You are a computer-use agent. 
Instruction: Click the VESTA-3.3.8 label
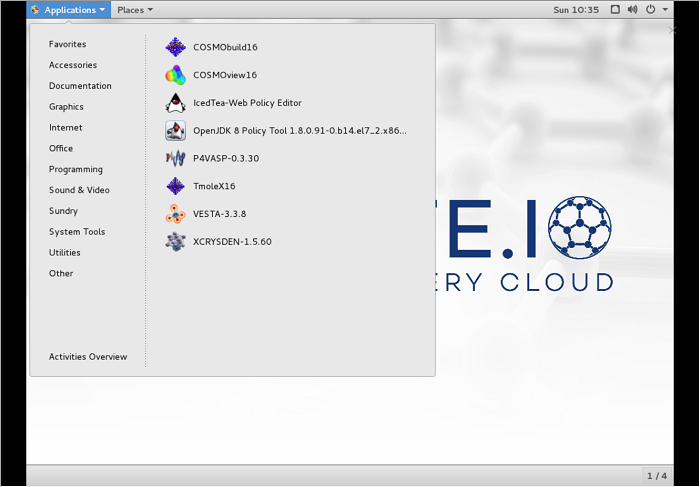pyautogui.click(x=219, y=214)
